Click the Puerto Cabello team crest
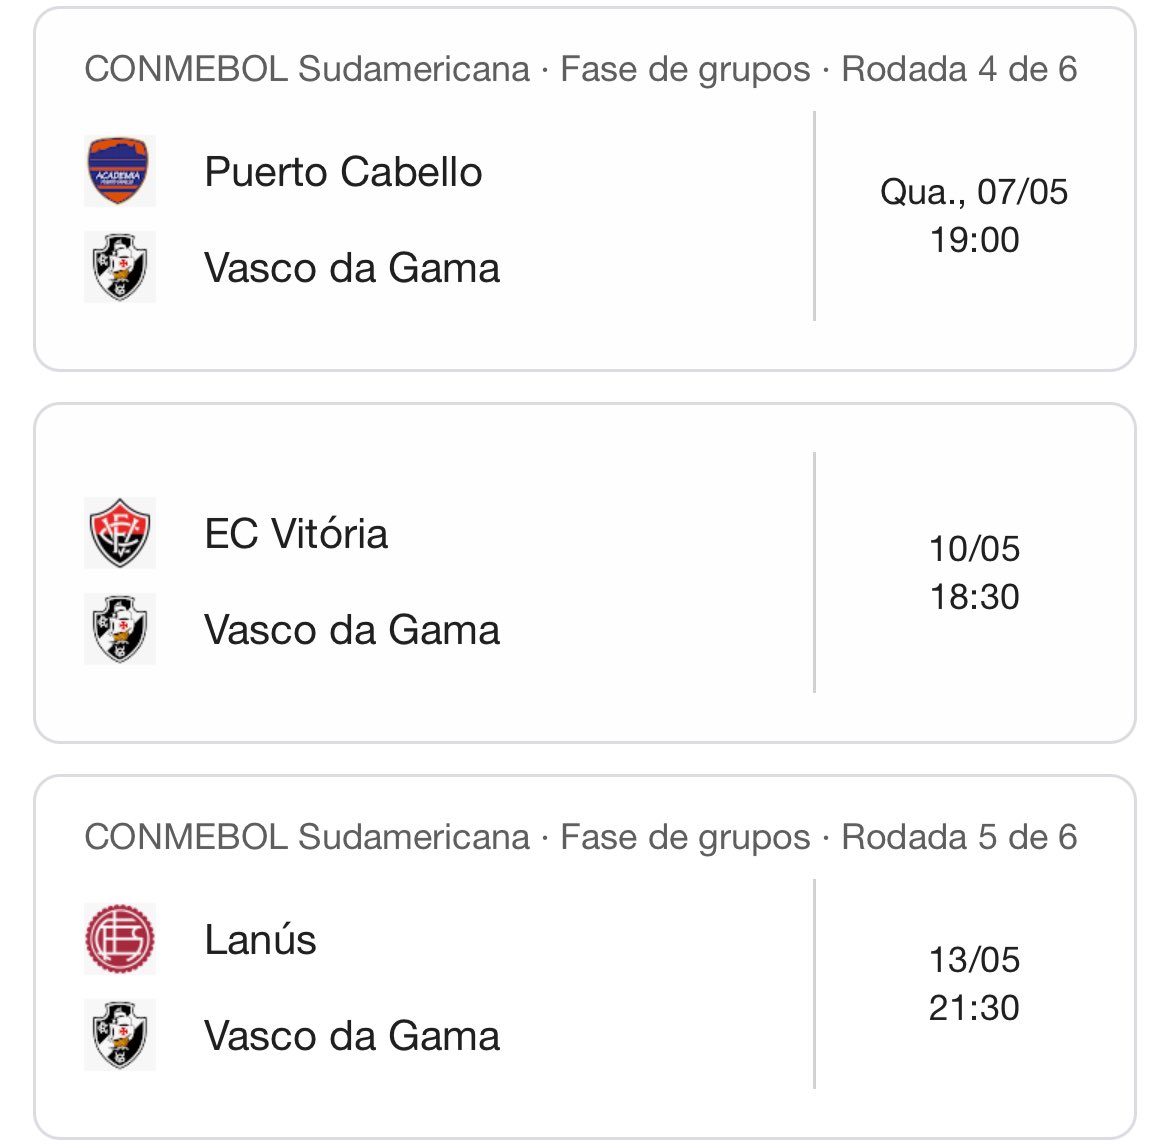 tap(119, 171)
